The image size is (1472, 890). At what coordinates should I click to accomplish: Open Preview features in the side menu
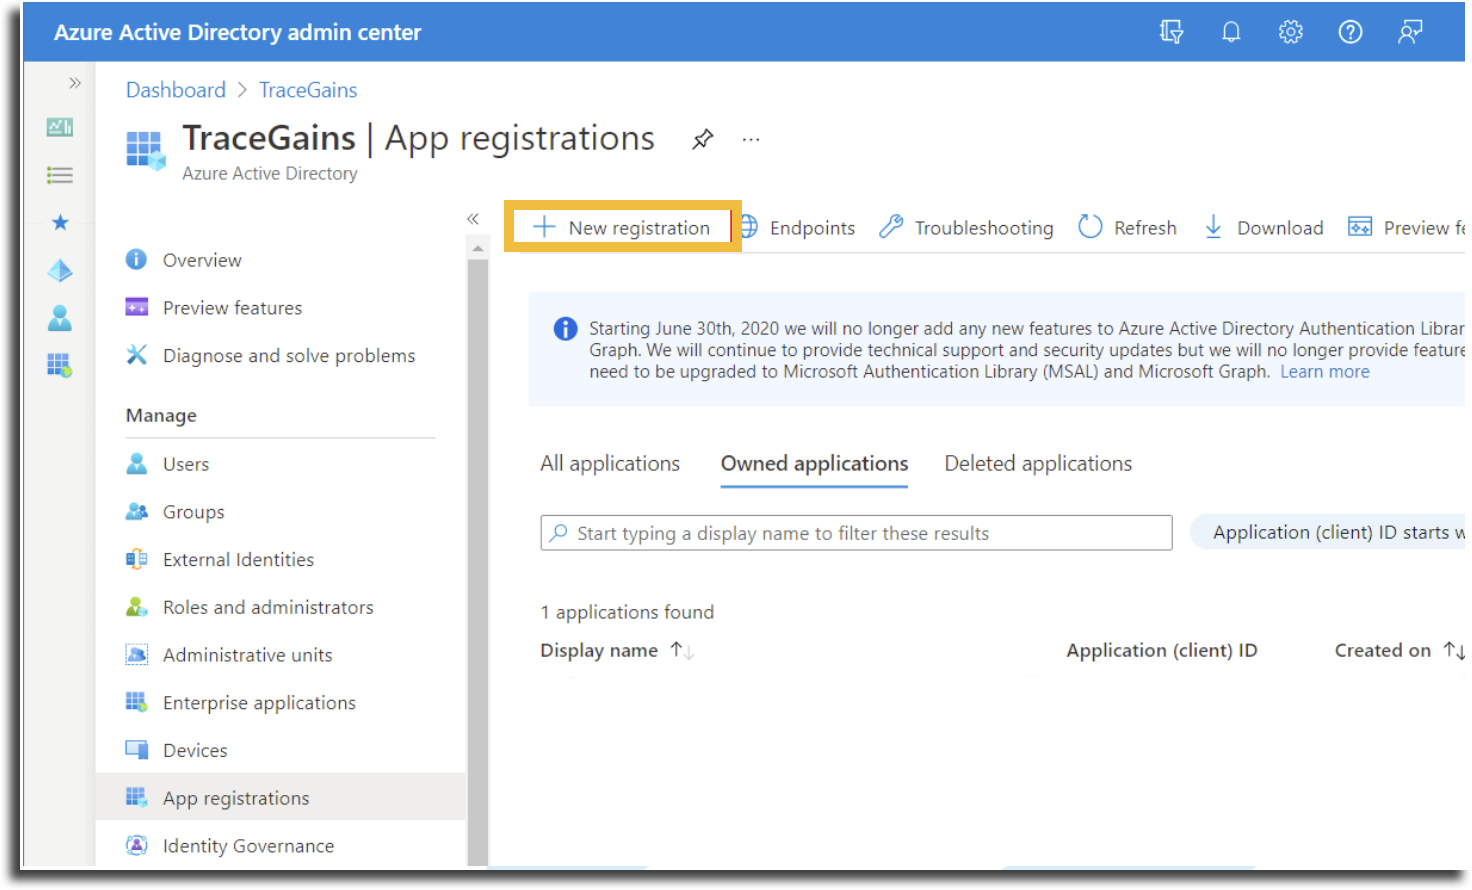[213, 308]
